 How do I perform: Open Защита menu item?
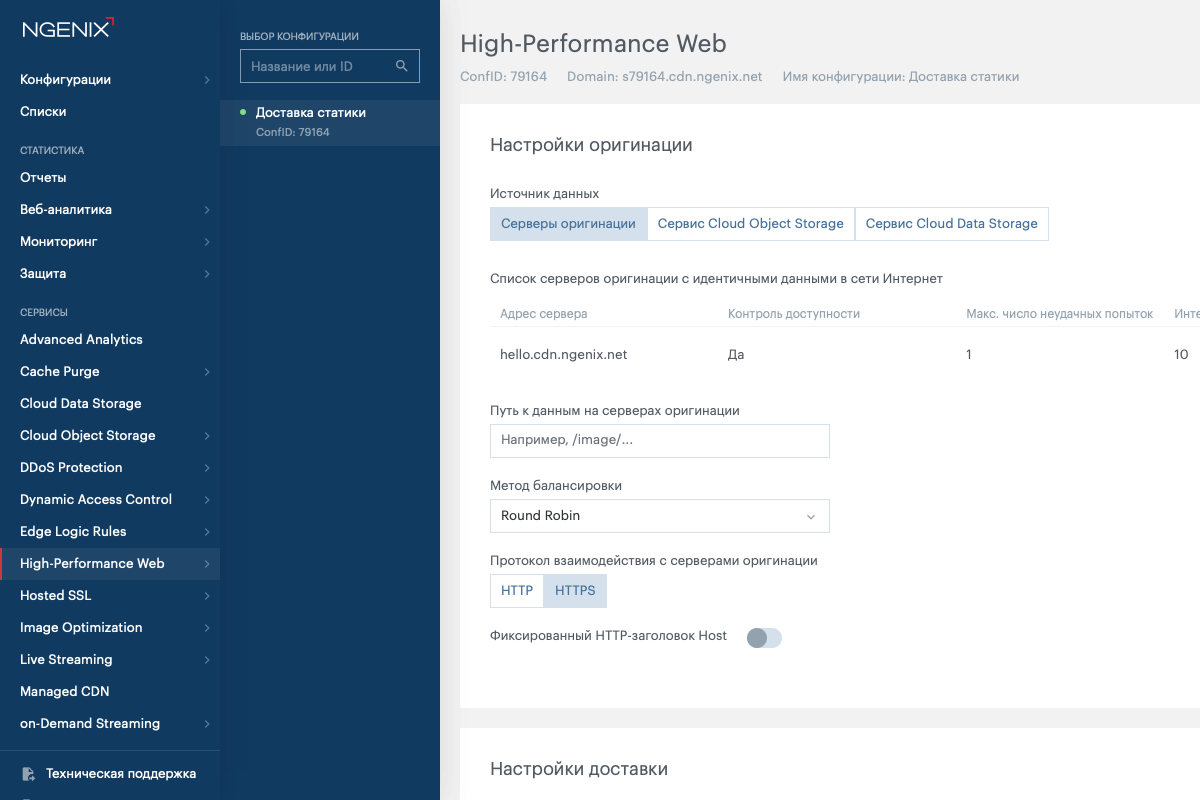click(x=110, y=274)
